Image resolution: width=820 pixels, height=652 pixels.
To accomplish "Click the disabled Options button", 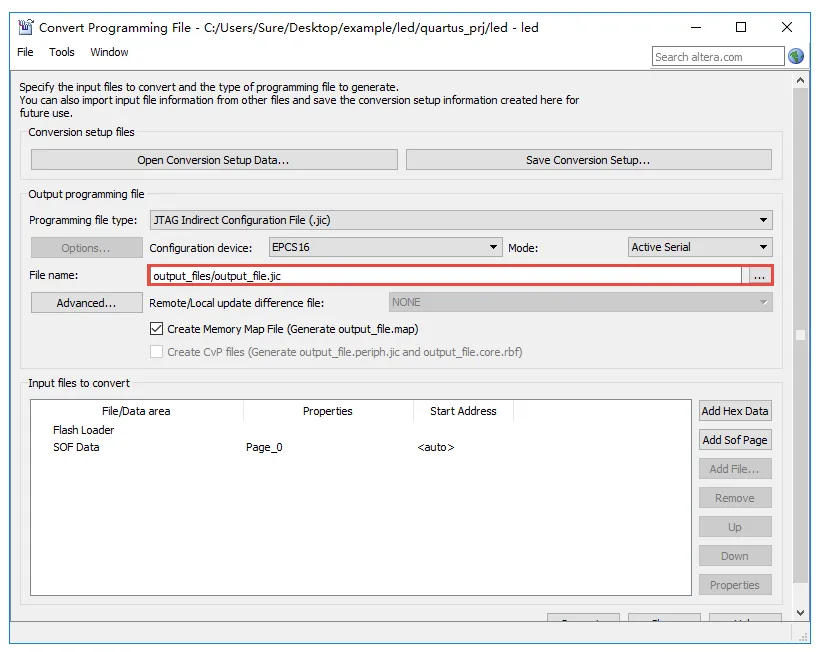I will [x=86, y=248].
